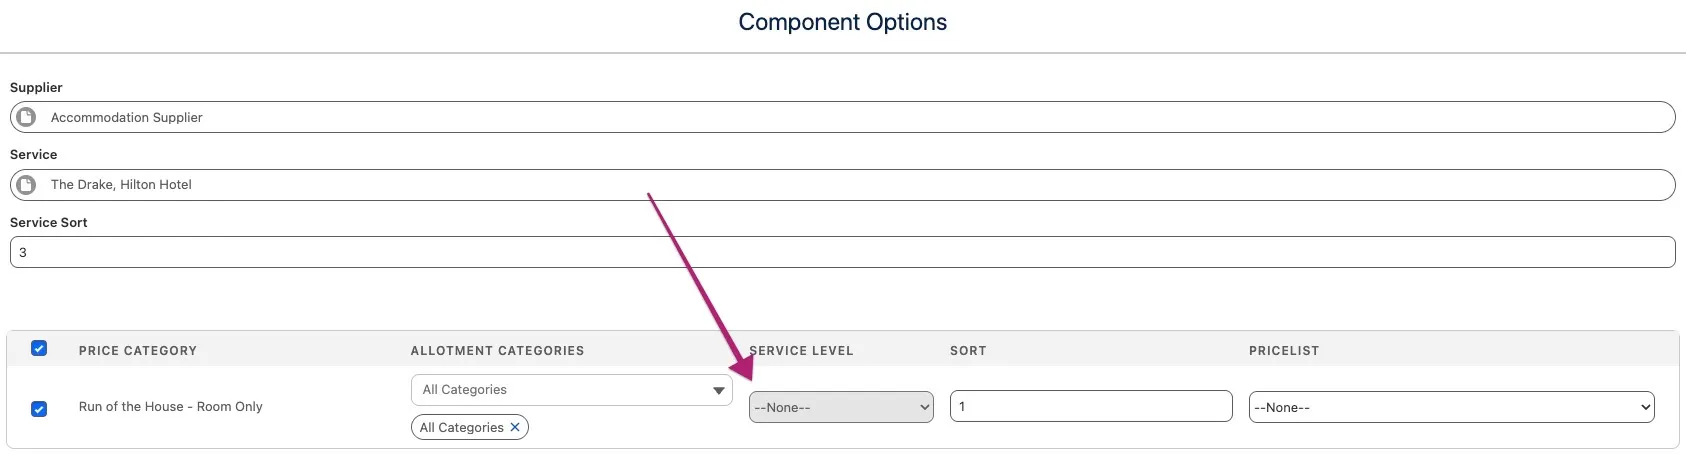Click the Service field record icon
1686x454 pixels.
[27, 185]
